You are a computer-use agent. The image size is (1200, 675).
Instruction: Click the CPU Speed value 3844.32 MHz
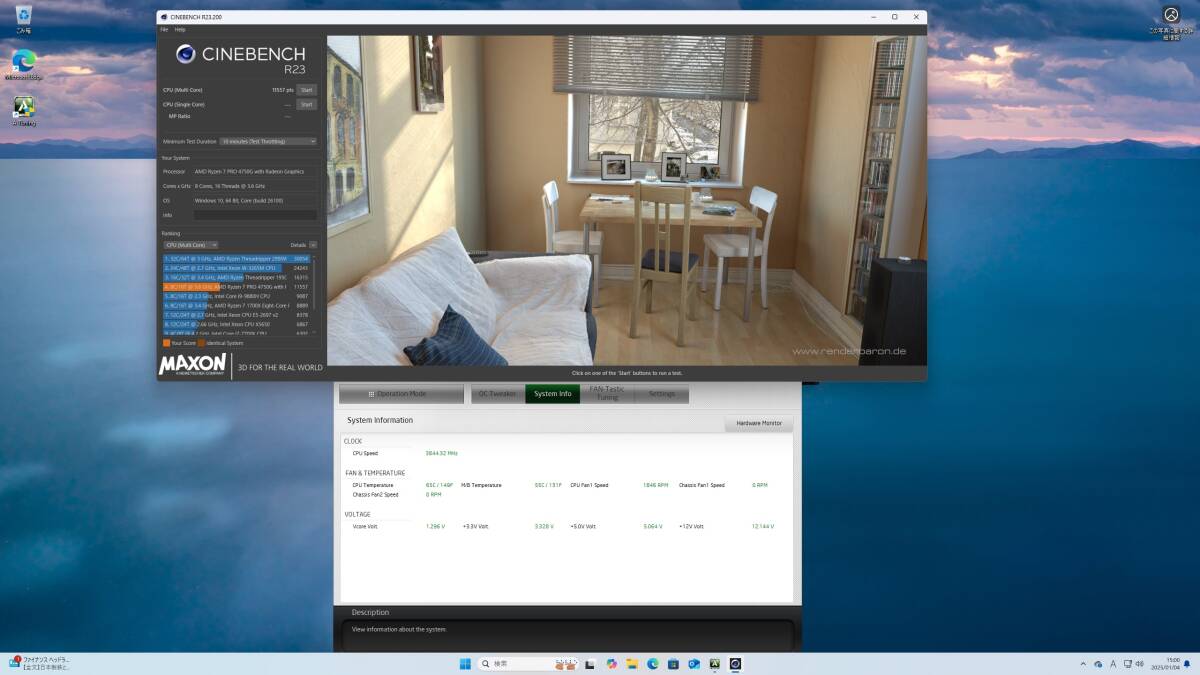441,453
